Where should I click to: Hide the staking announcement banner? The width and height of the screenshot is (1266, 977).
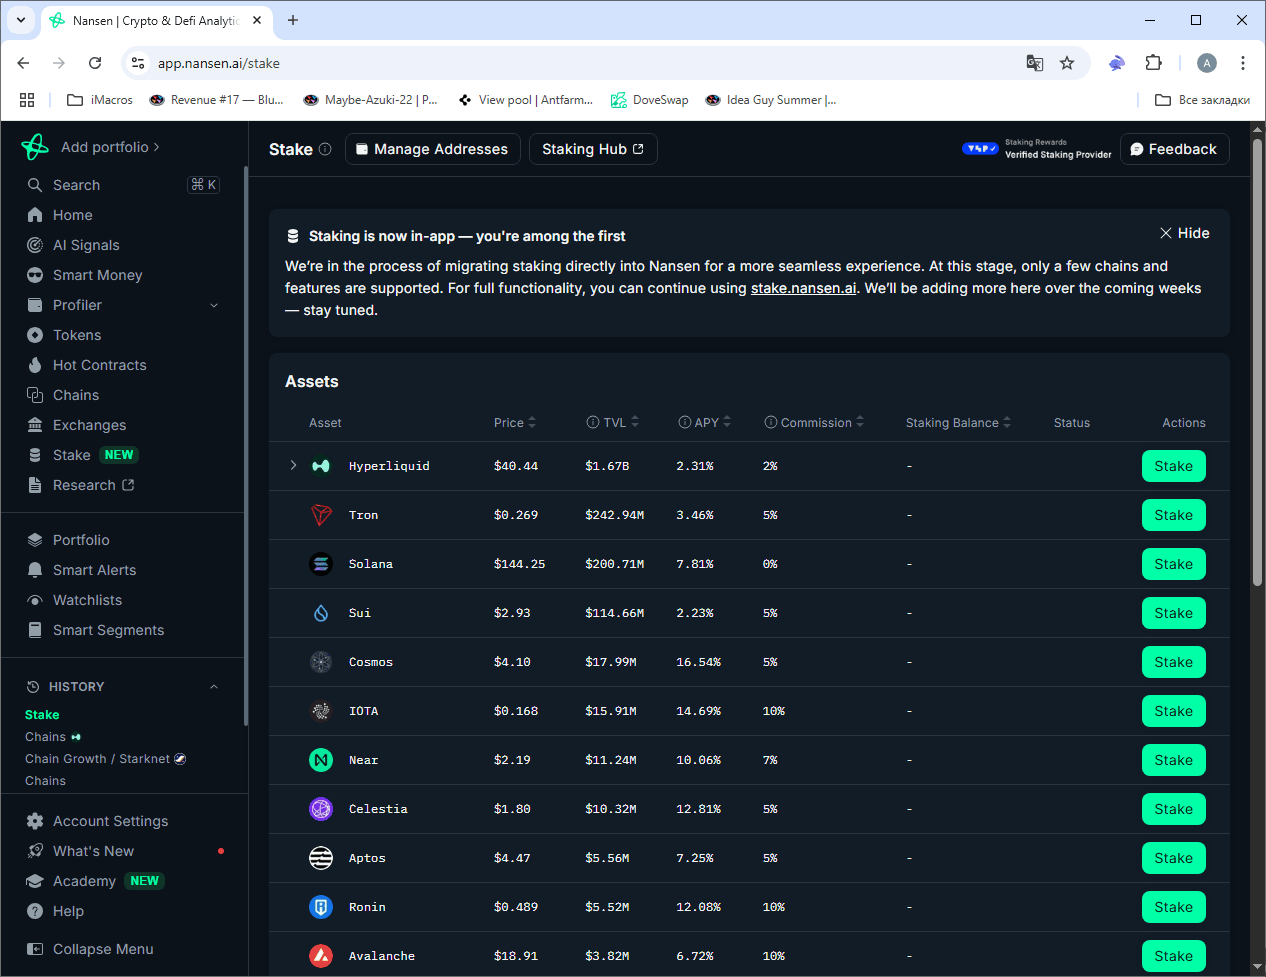(1185, 233)
